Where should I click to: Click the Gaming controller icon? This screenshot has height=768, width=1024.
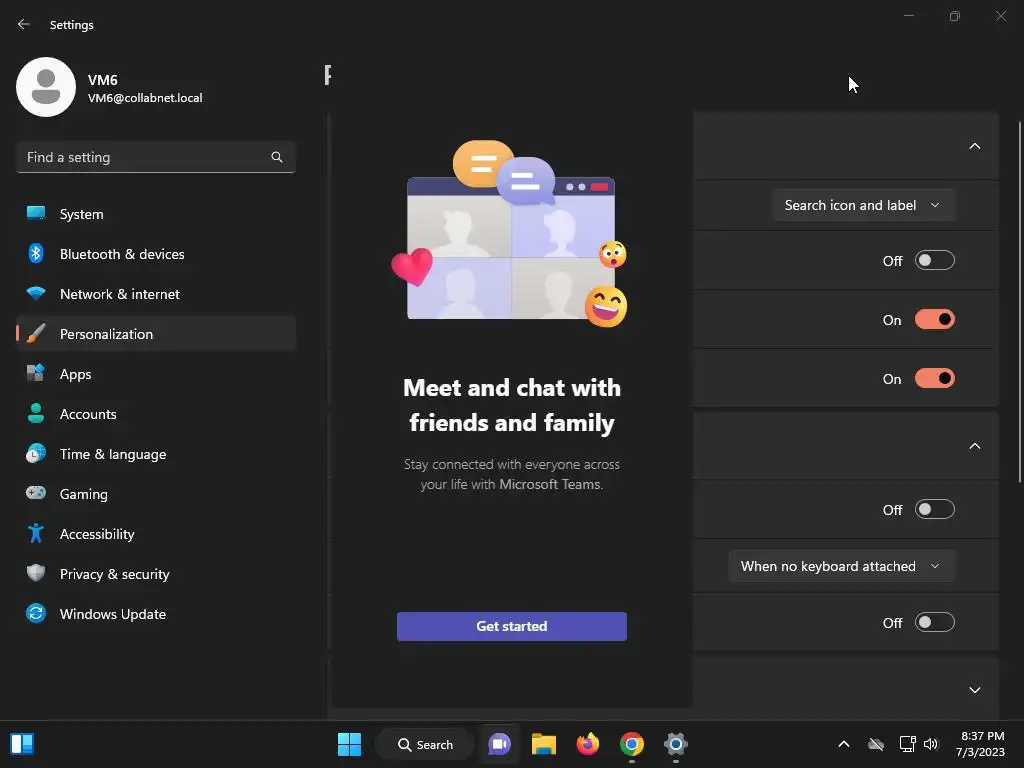coord(36,493)
